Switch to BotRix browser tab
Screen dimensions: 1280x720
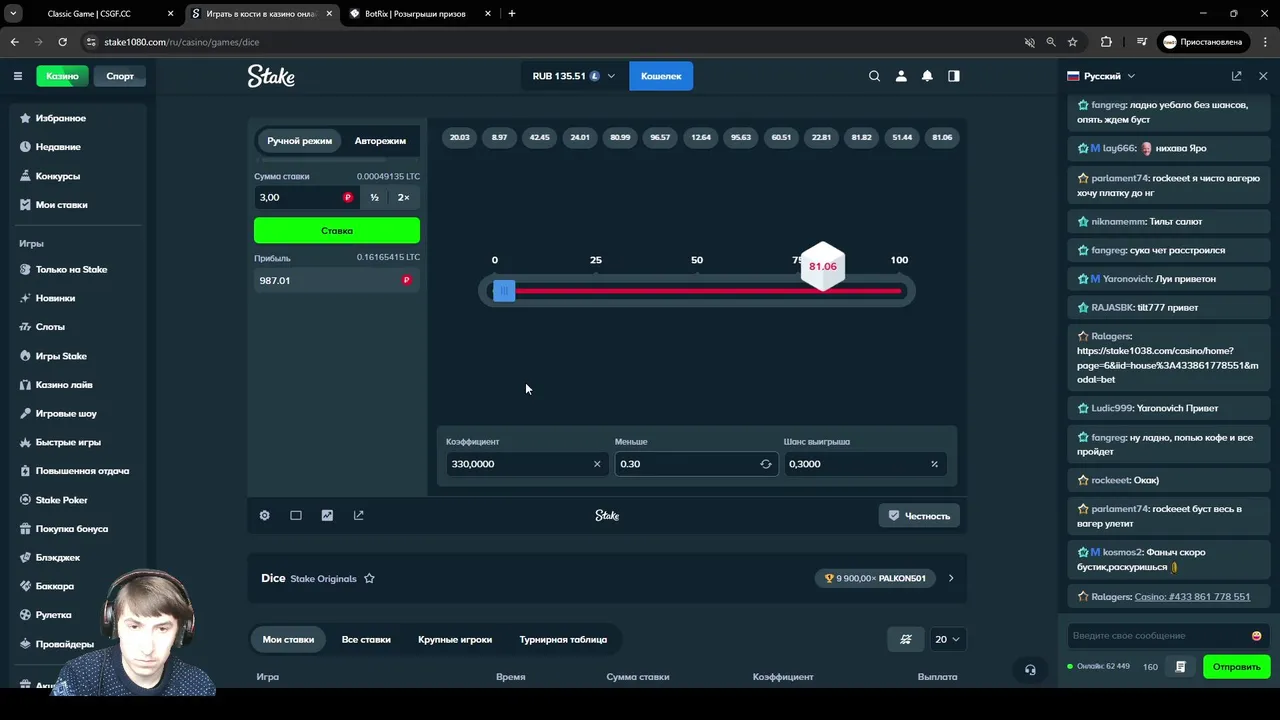(420, 14)
